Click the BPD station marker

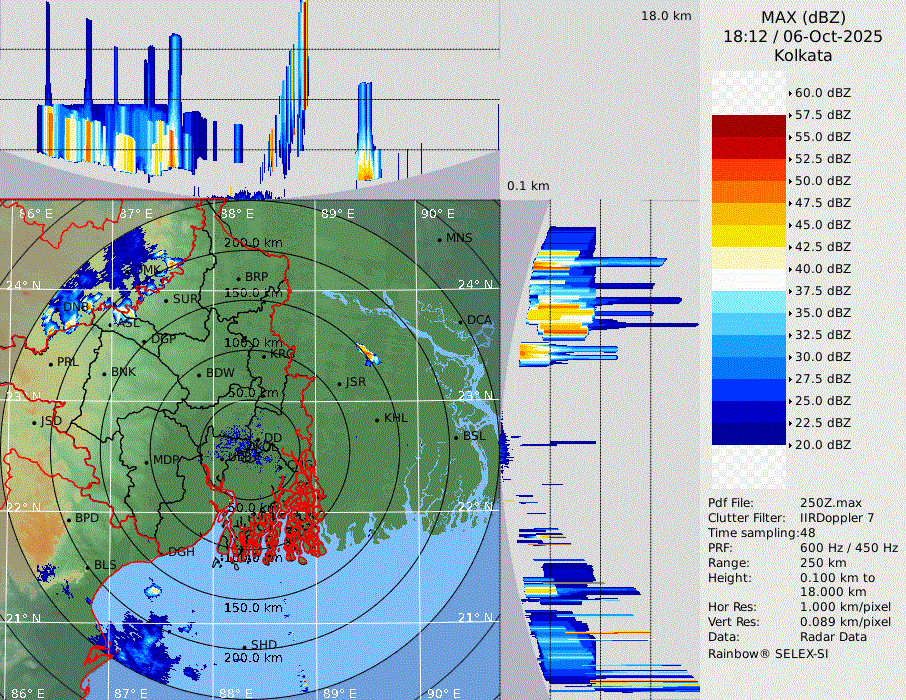pyautogui.click(x=69, y=520)
